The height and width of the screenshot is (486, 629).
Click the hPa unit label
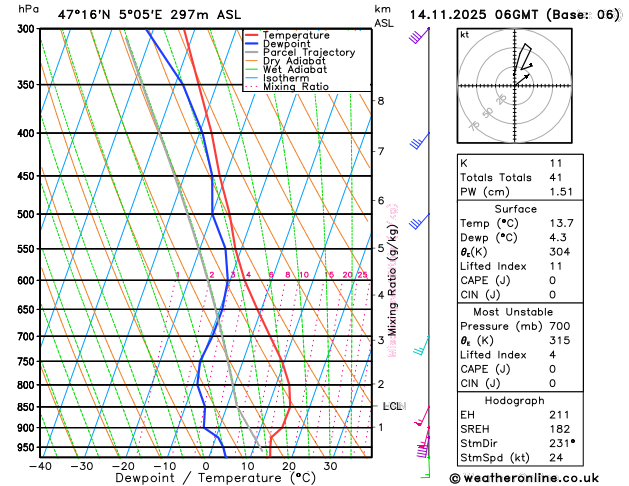[28, 9]
